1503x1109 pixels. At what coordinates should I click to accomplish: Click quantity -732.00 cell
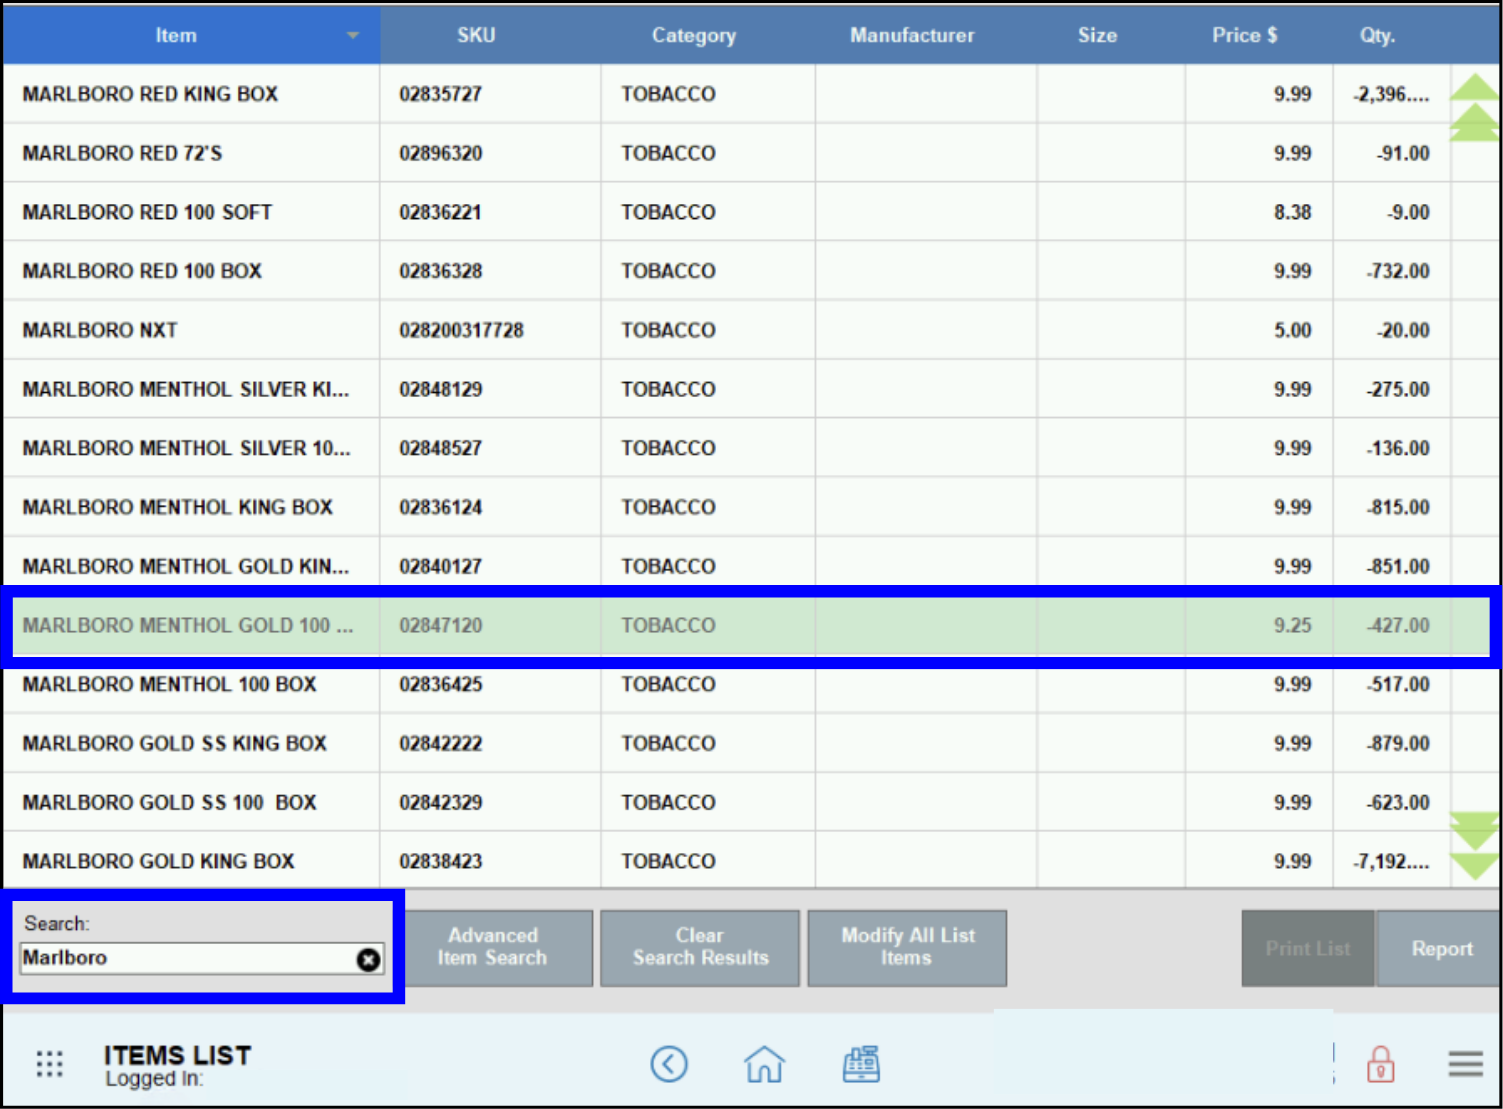[1391, 271]
